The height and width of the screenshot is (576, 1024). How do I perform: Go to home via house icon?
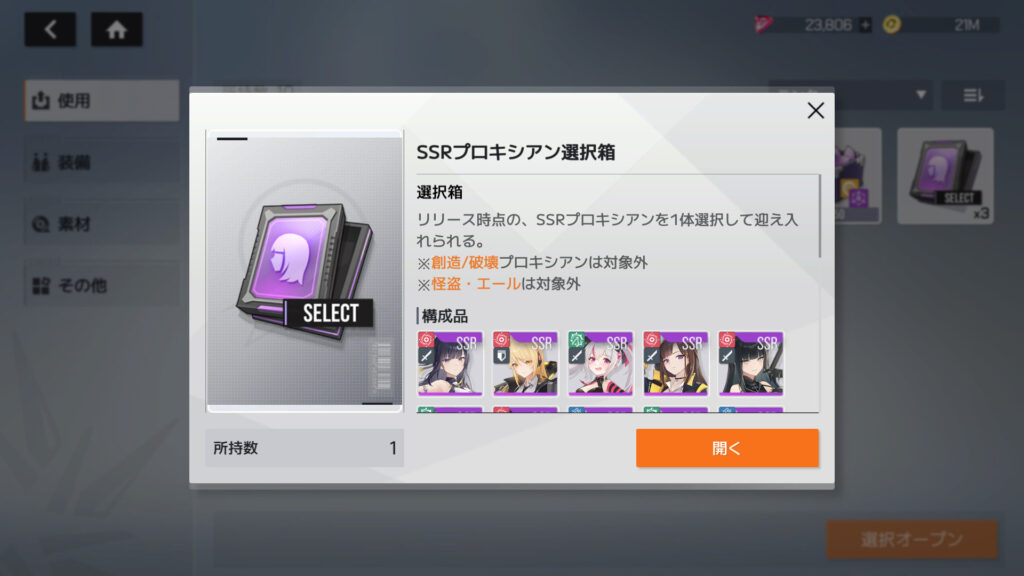pos(116,29)
